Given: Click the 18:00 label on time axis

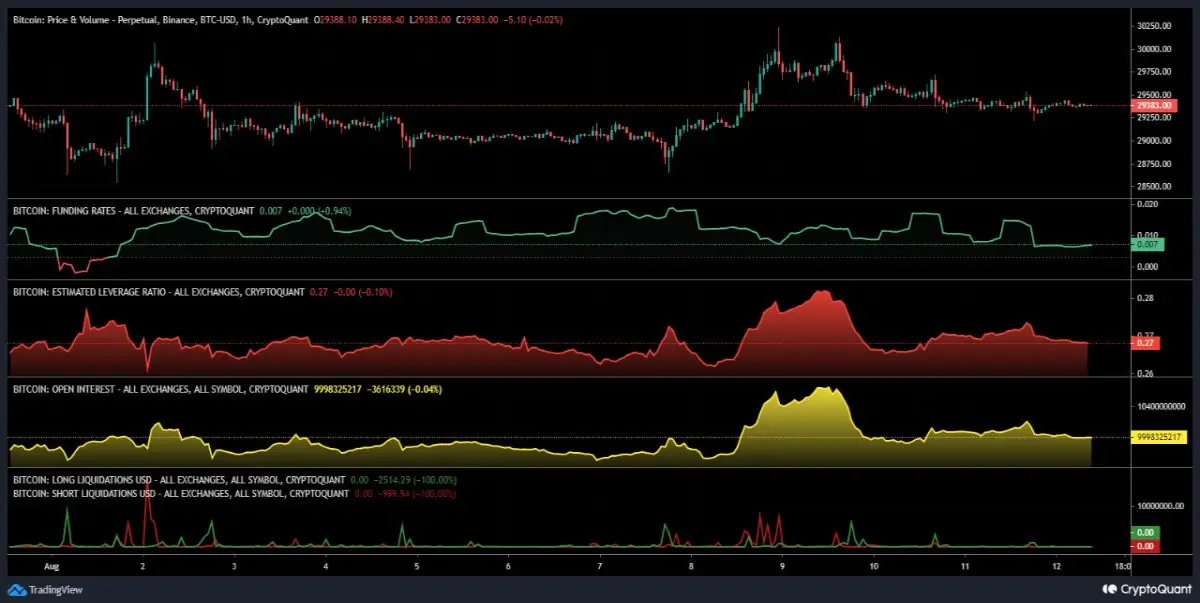Looking at the screenshot, I should (x=1124, y=565).
